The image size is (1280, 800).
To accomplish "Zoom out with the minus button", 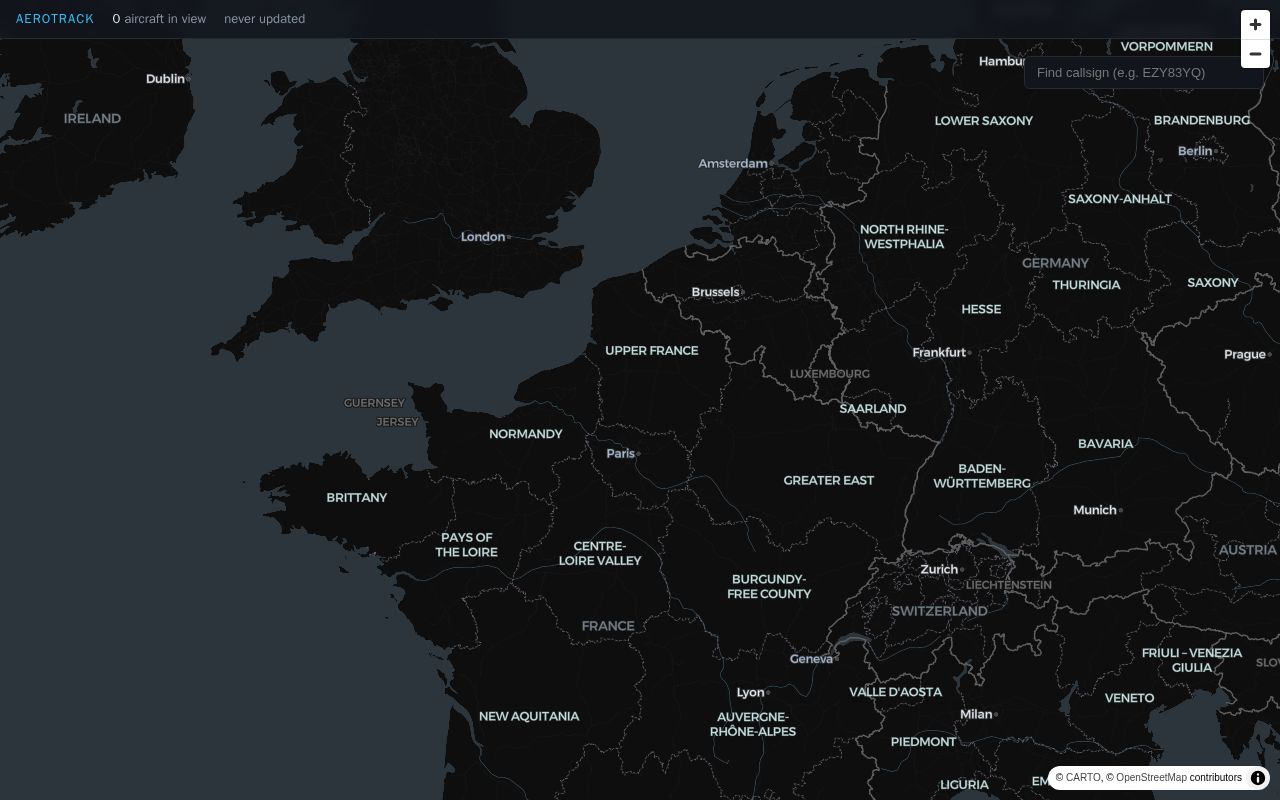I will pos(1255,54).
